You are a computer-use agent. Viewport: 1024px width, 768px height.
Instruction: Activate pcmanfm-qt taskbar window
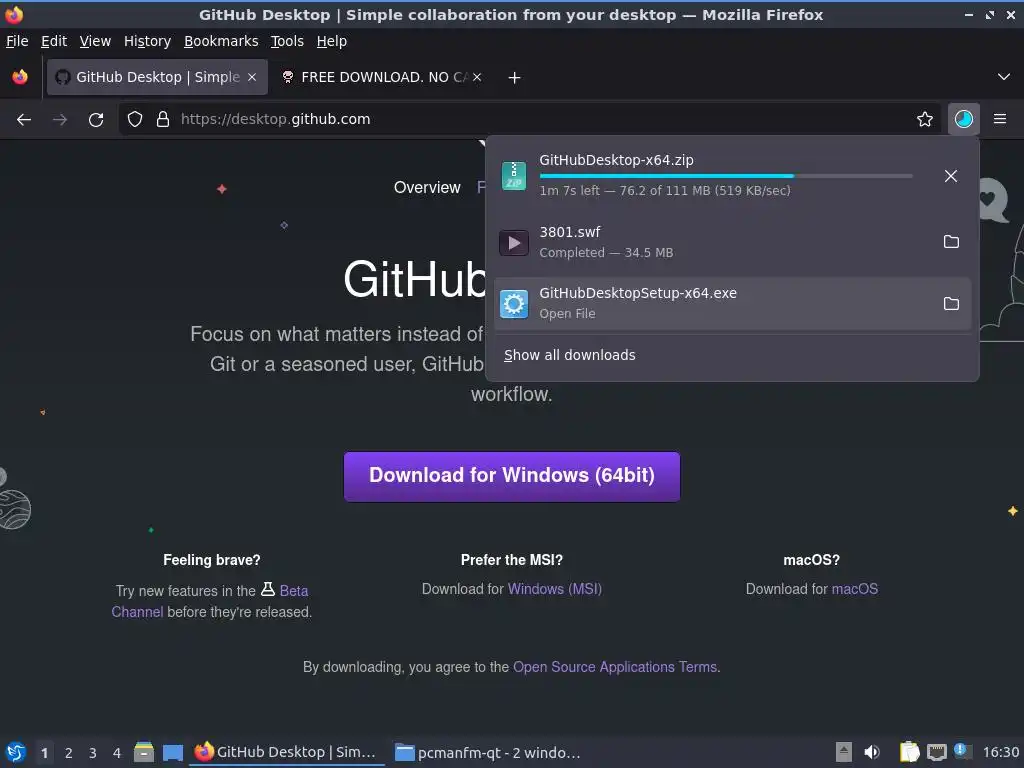pos(488,752)
